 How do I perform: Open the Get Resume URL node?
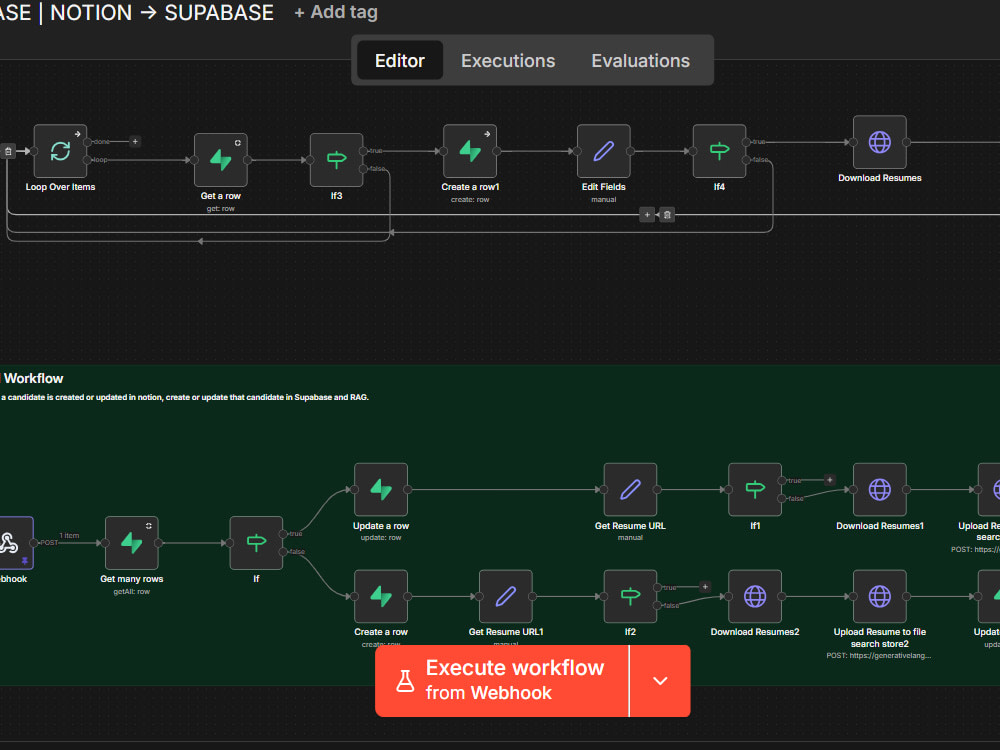pyautogui.click(x=630, y=490)
